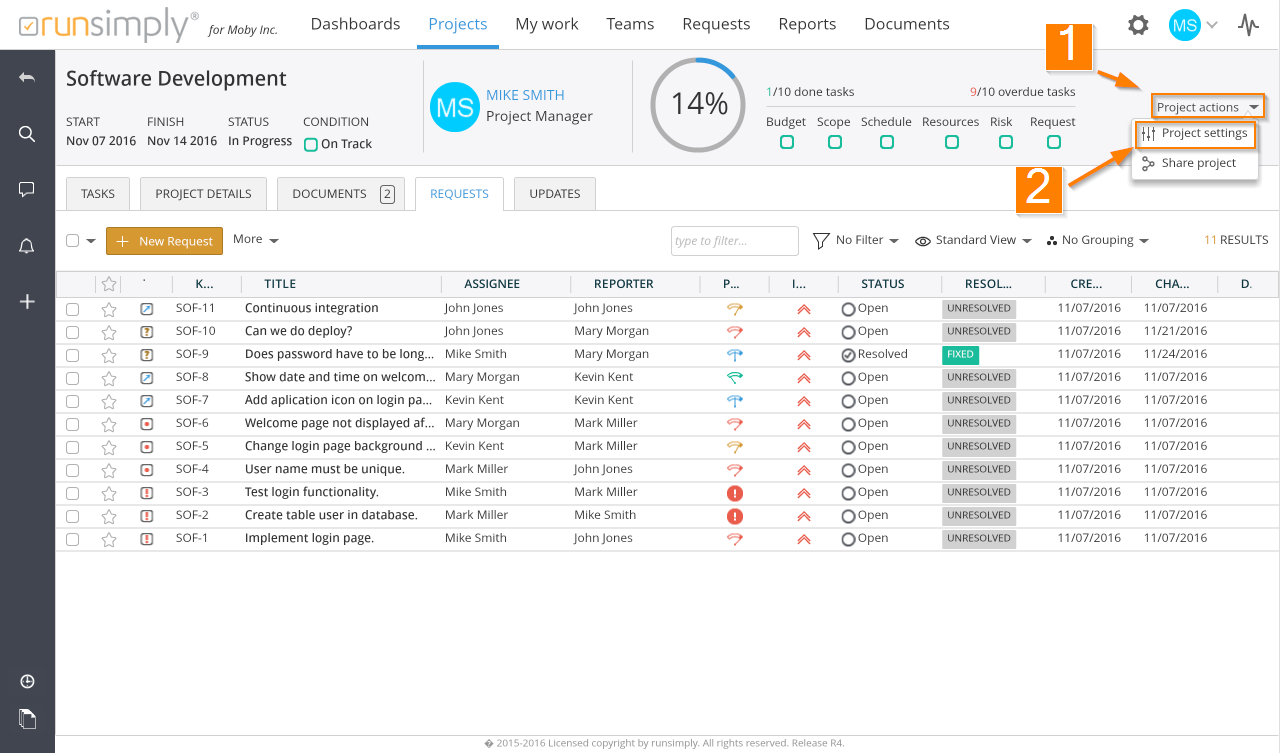
Task: Click the New Request button
Action: click(x=164, y=241)
